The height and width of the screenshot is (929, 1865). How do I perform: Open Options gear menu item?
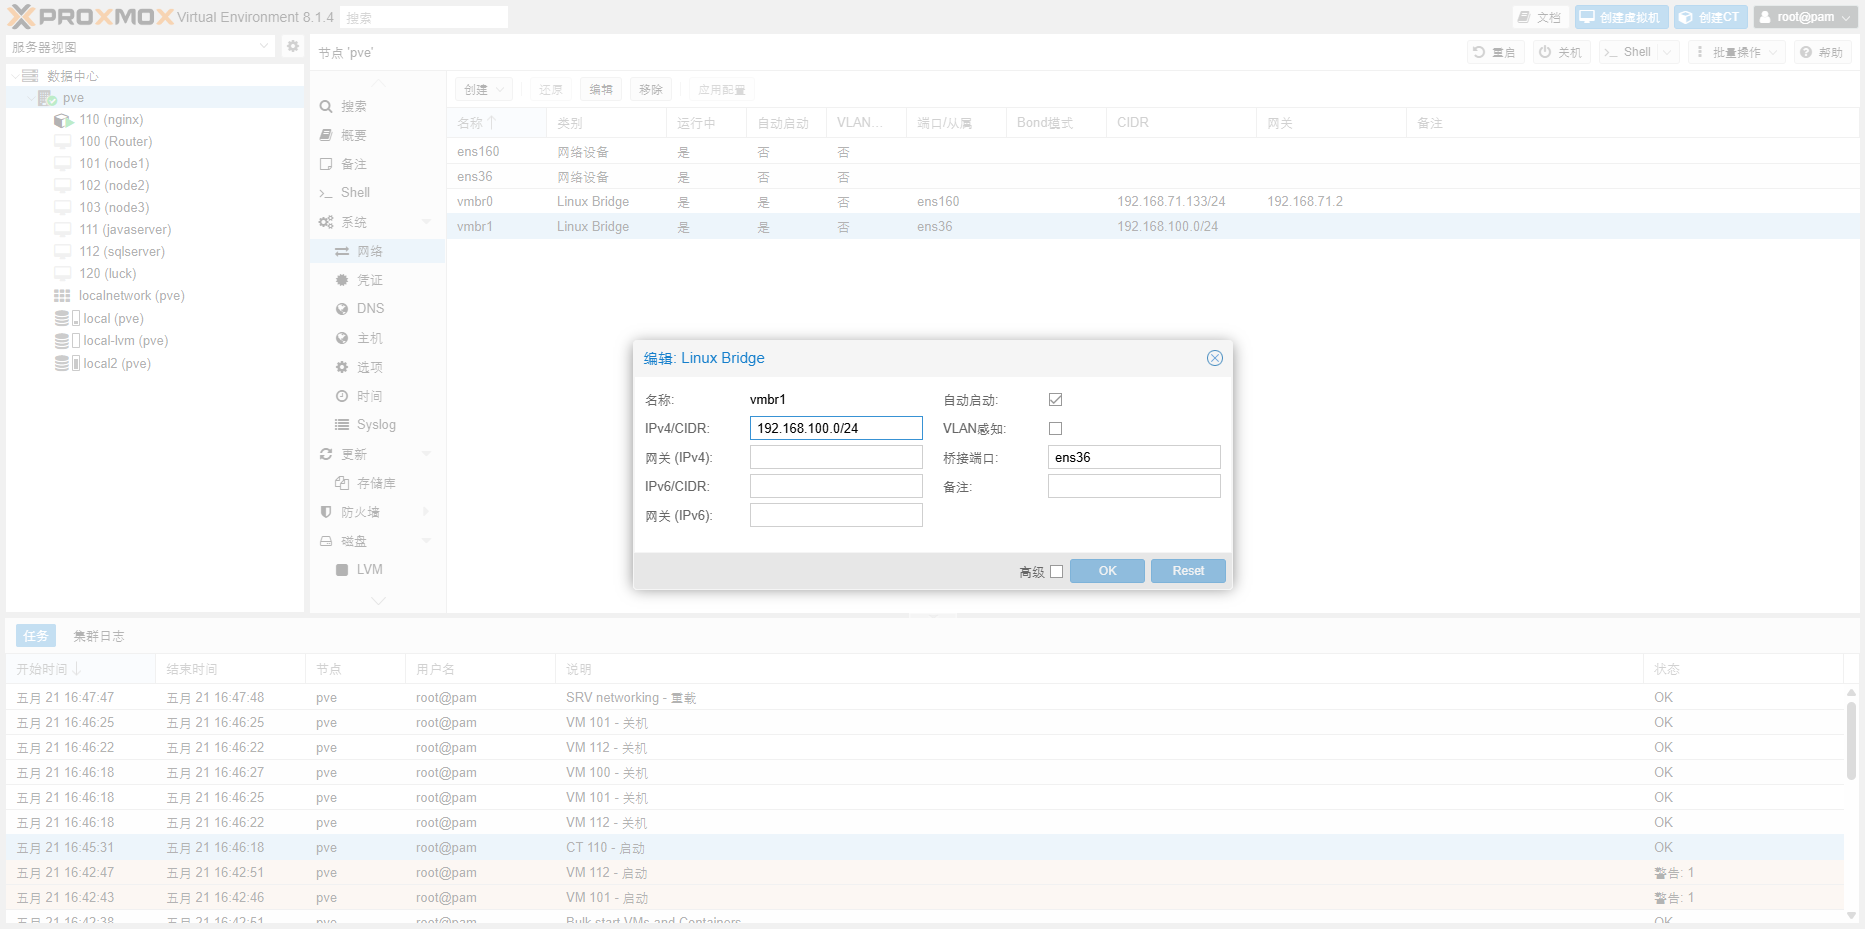tap(377, 367)
